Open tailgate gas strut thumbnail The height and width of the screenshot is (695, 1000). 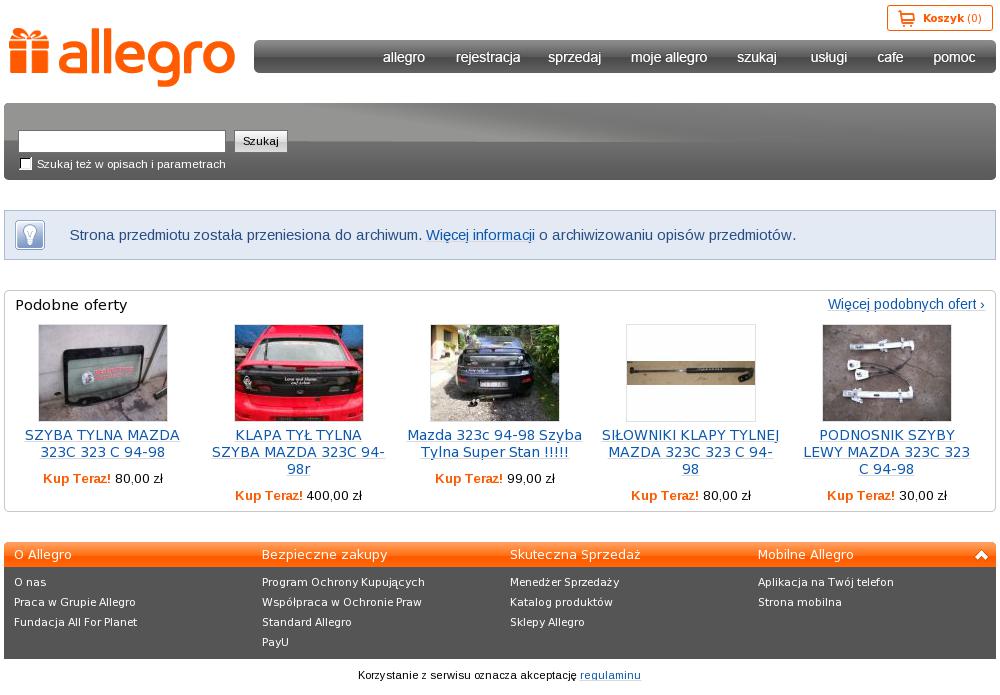(x=691, y=373)
